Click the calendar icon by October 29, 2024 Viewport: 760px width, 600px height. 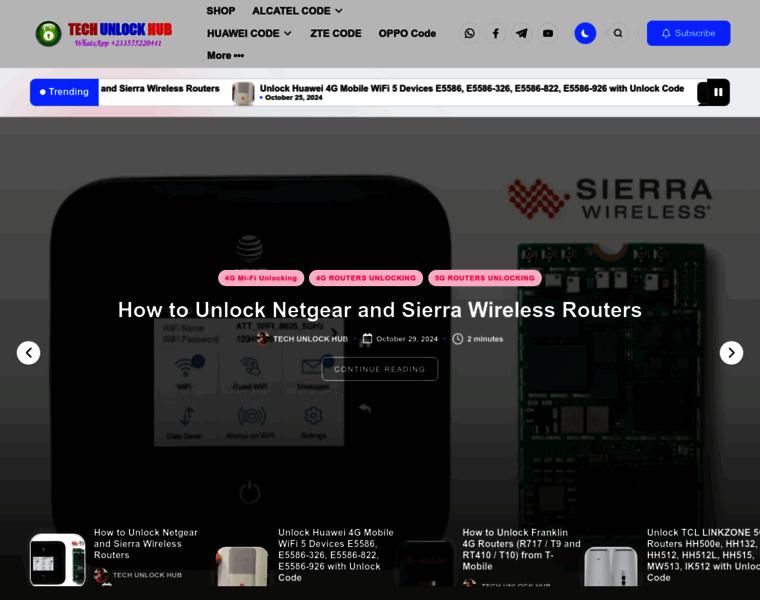coord(367,338)
